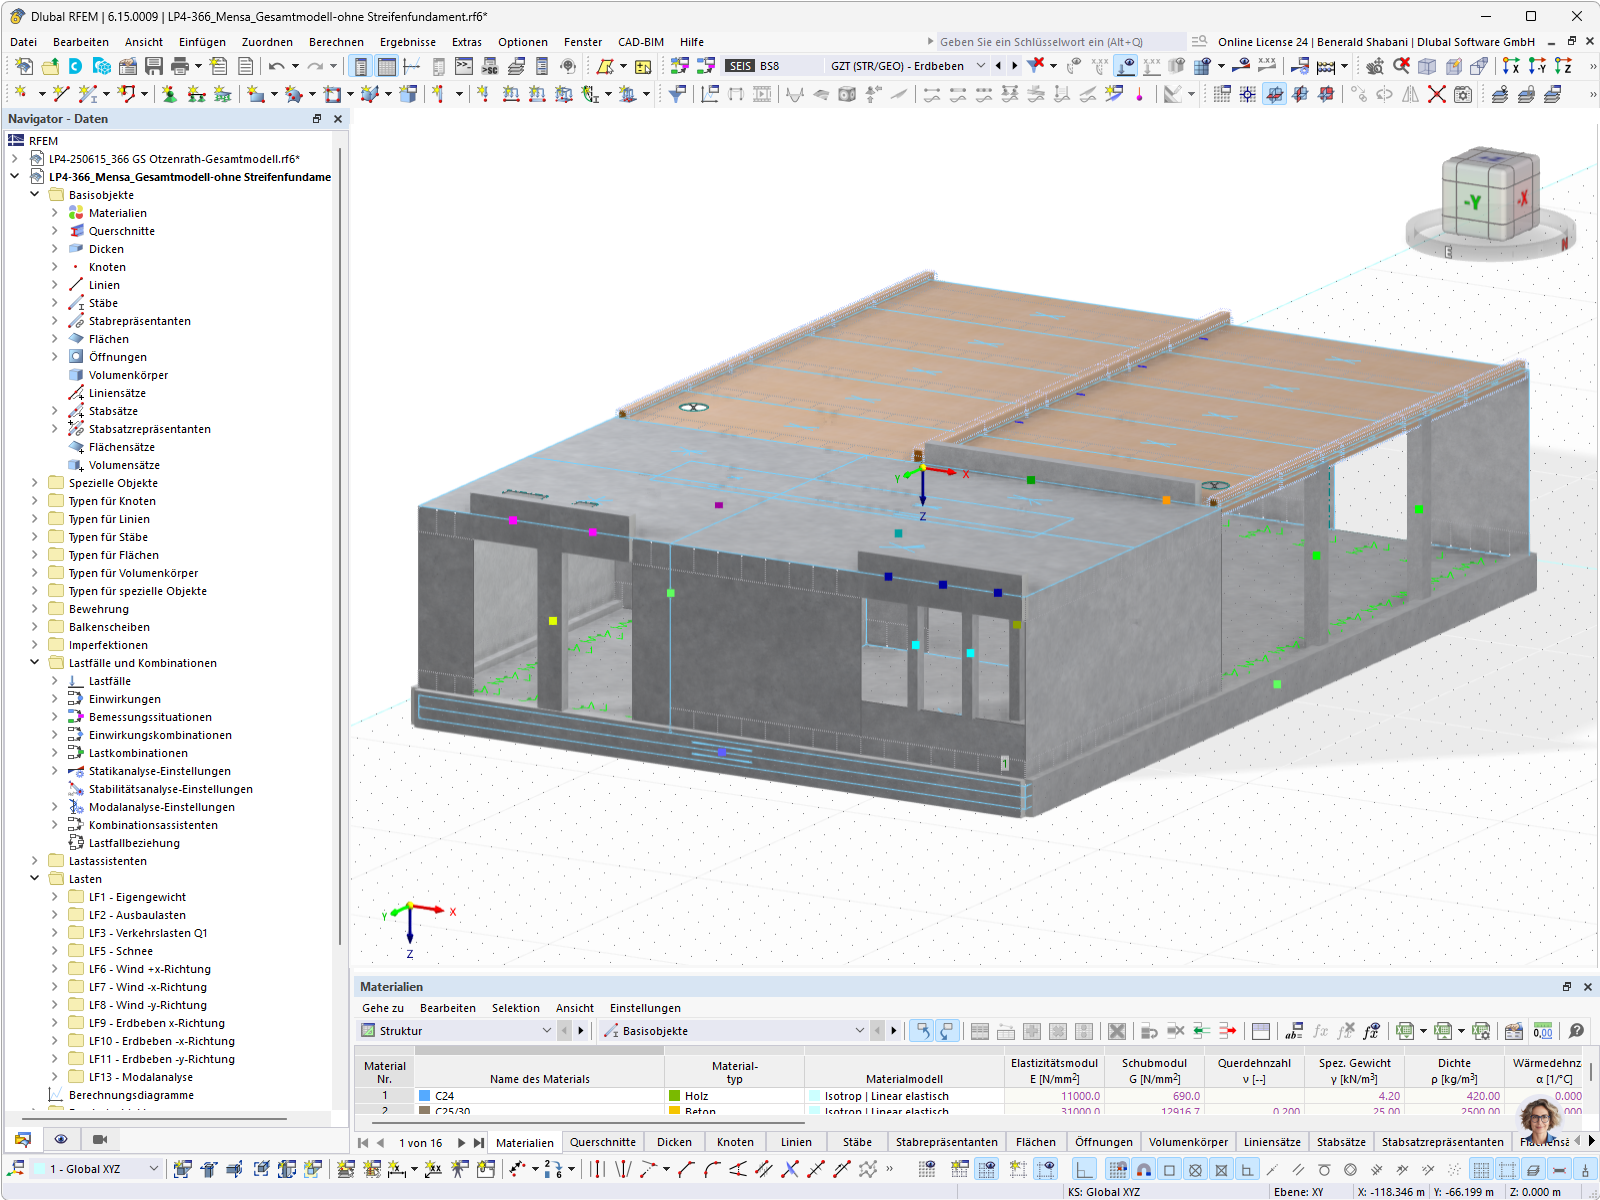Set view in X direction
The image size is (1600, 1200).
pyautogui.click(x=1511, y=66)
